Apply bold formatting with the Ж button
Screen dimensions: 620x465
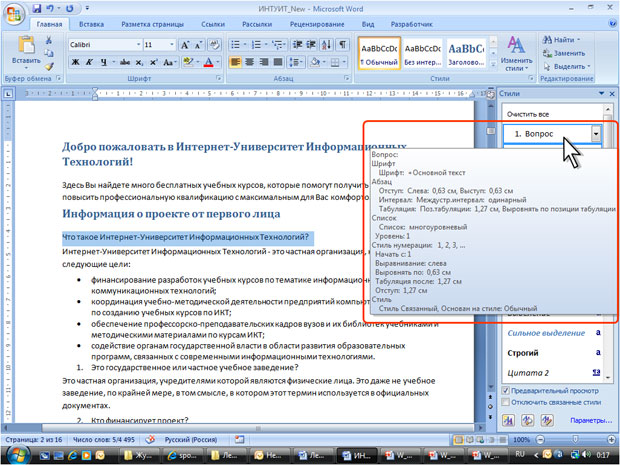point(76,62)
